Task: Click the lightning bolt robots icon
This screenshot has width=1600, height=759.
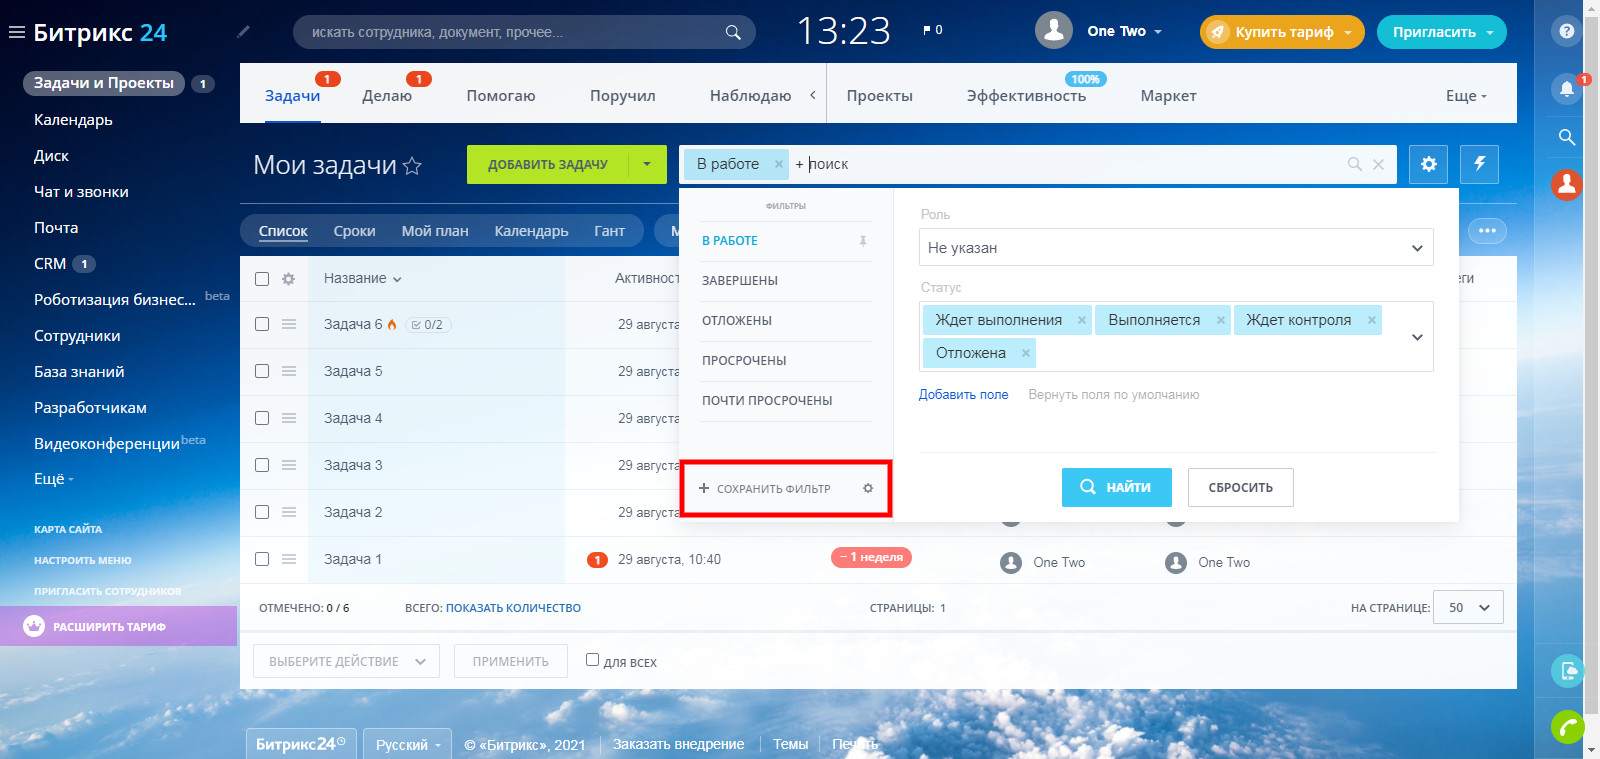Action: [x=1479, y=164]
